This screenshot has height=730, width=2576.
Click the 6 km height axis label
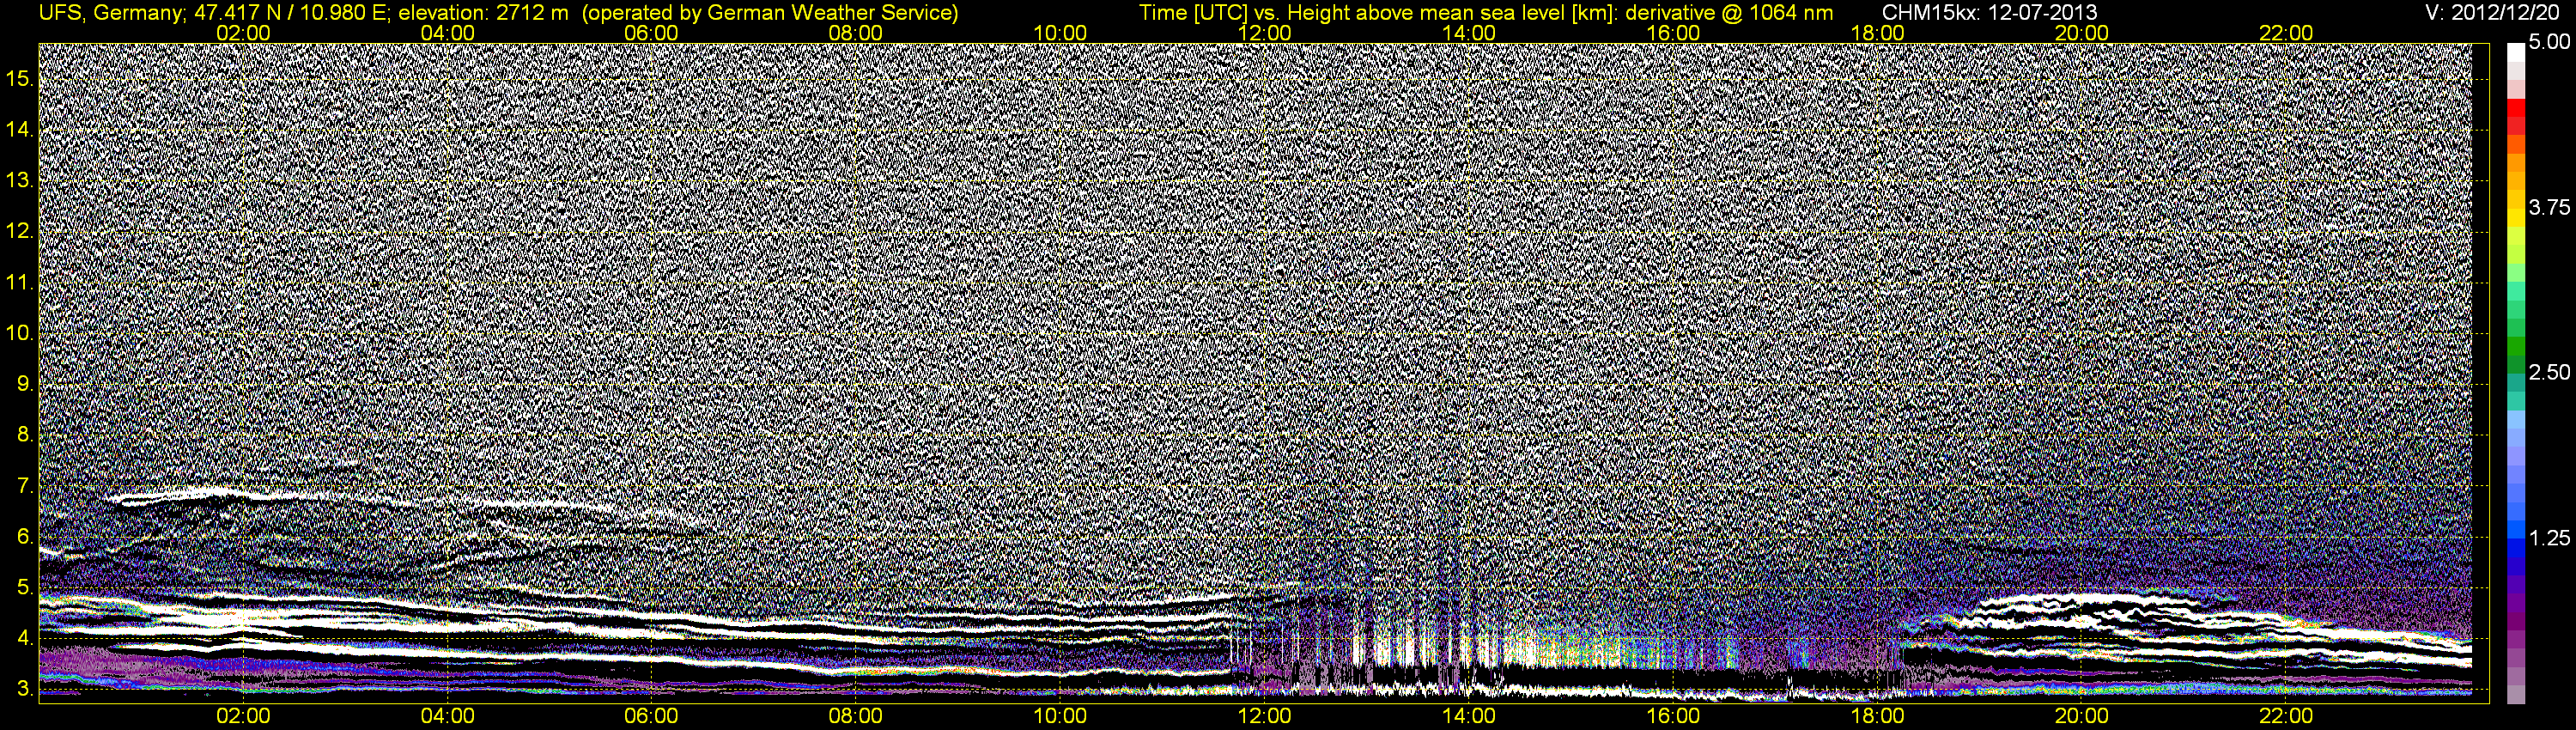25,537
